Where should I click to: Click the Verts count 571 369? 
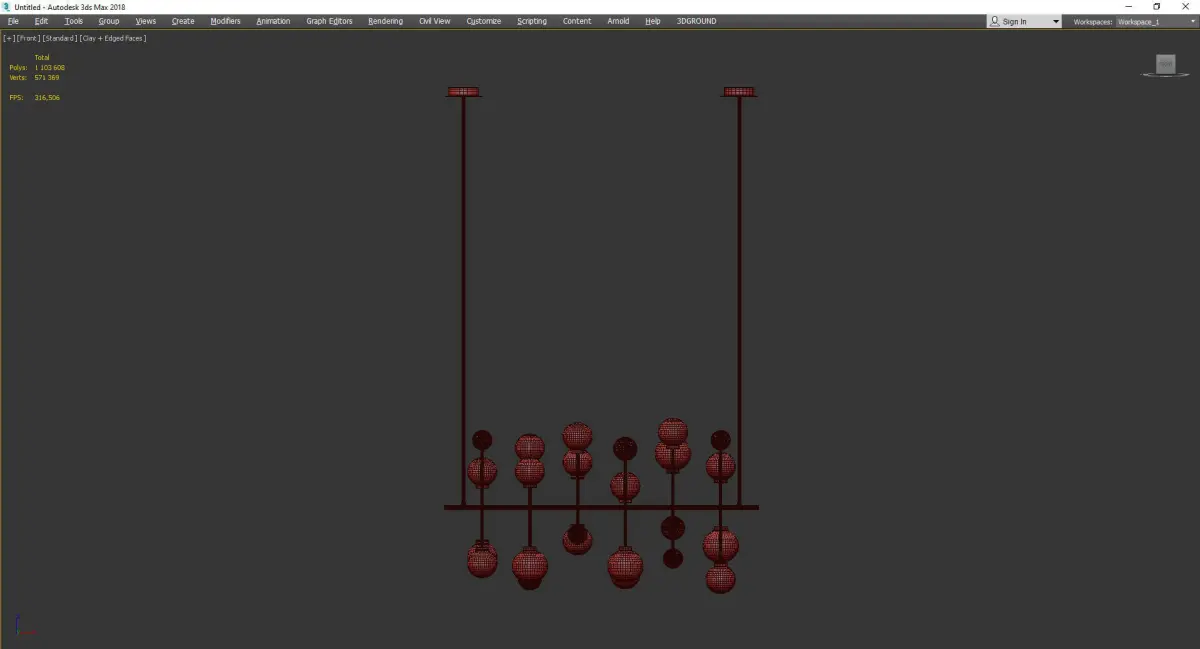[x=47, y=78]
